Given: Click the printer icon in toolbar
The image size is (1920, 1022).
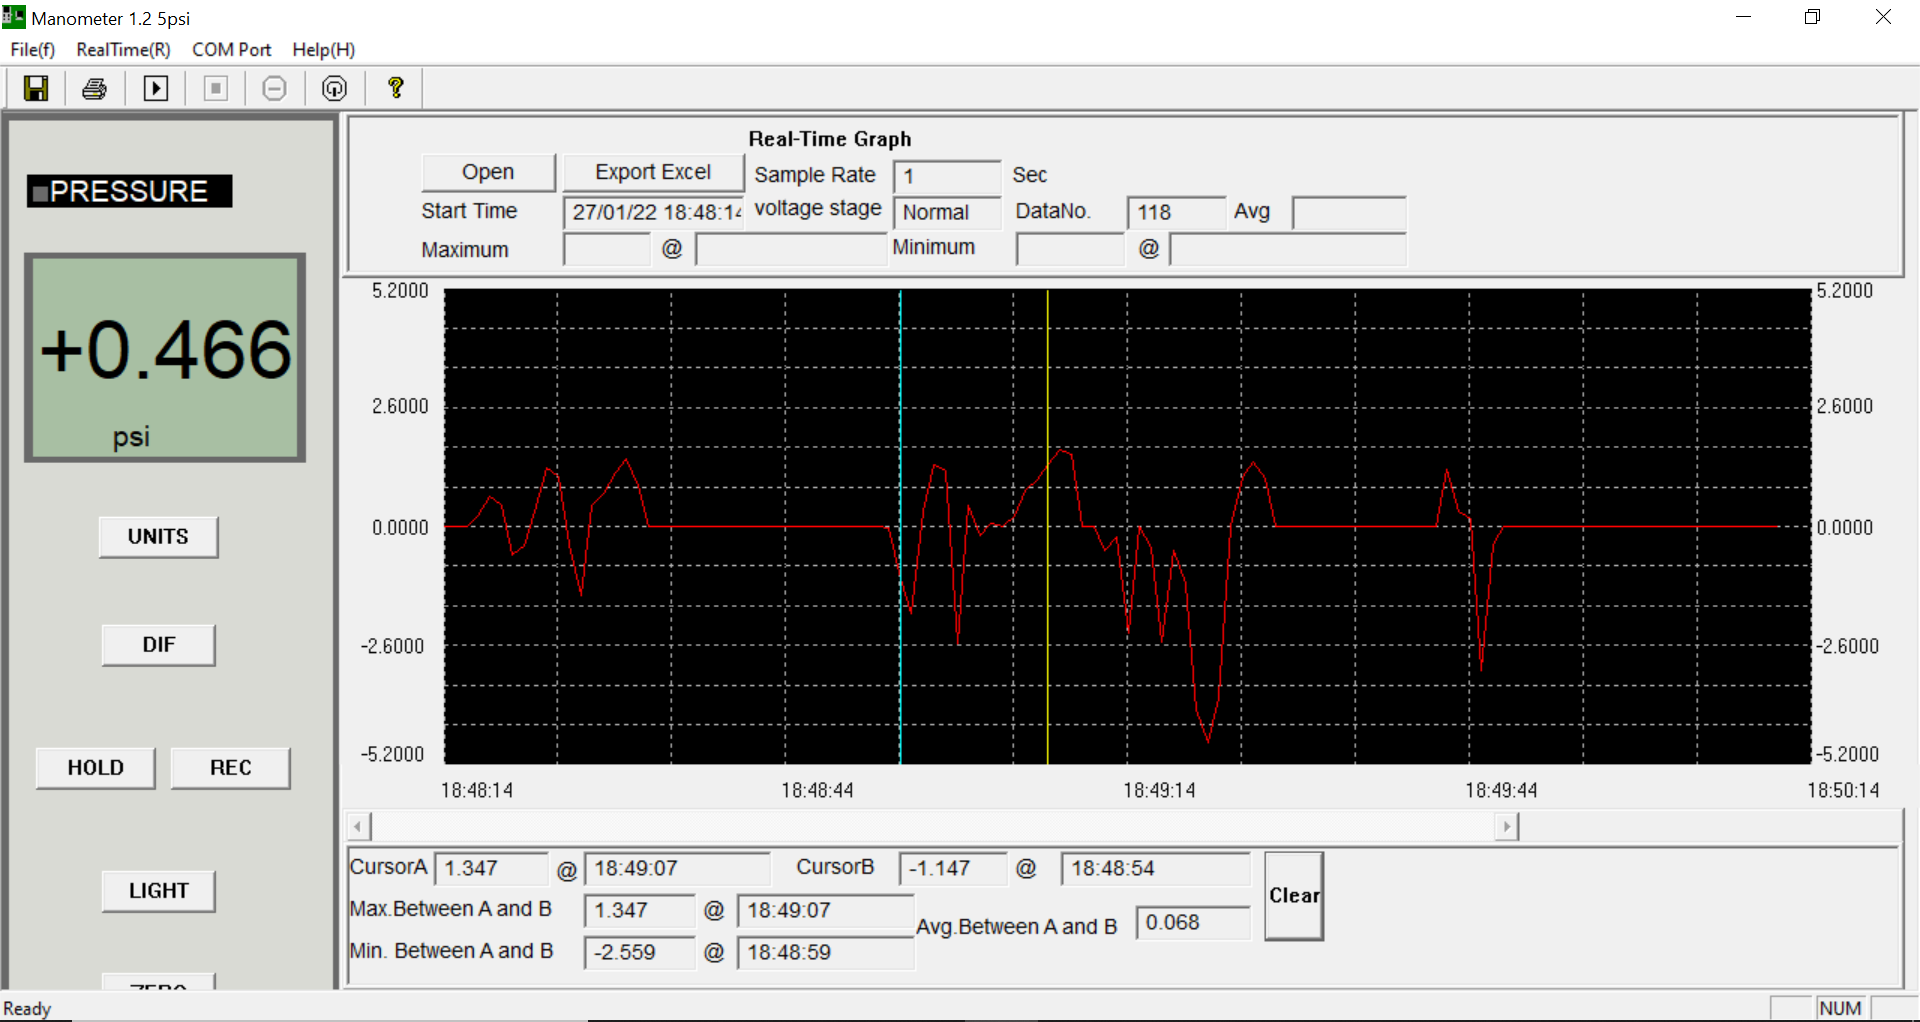Looking at the screenshot, I should coord(95,89).
